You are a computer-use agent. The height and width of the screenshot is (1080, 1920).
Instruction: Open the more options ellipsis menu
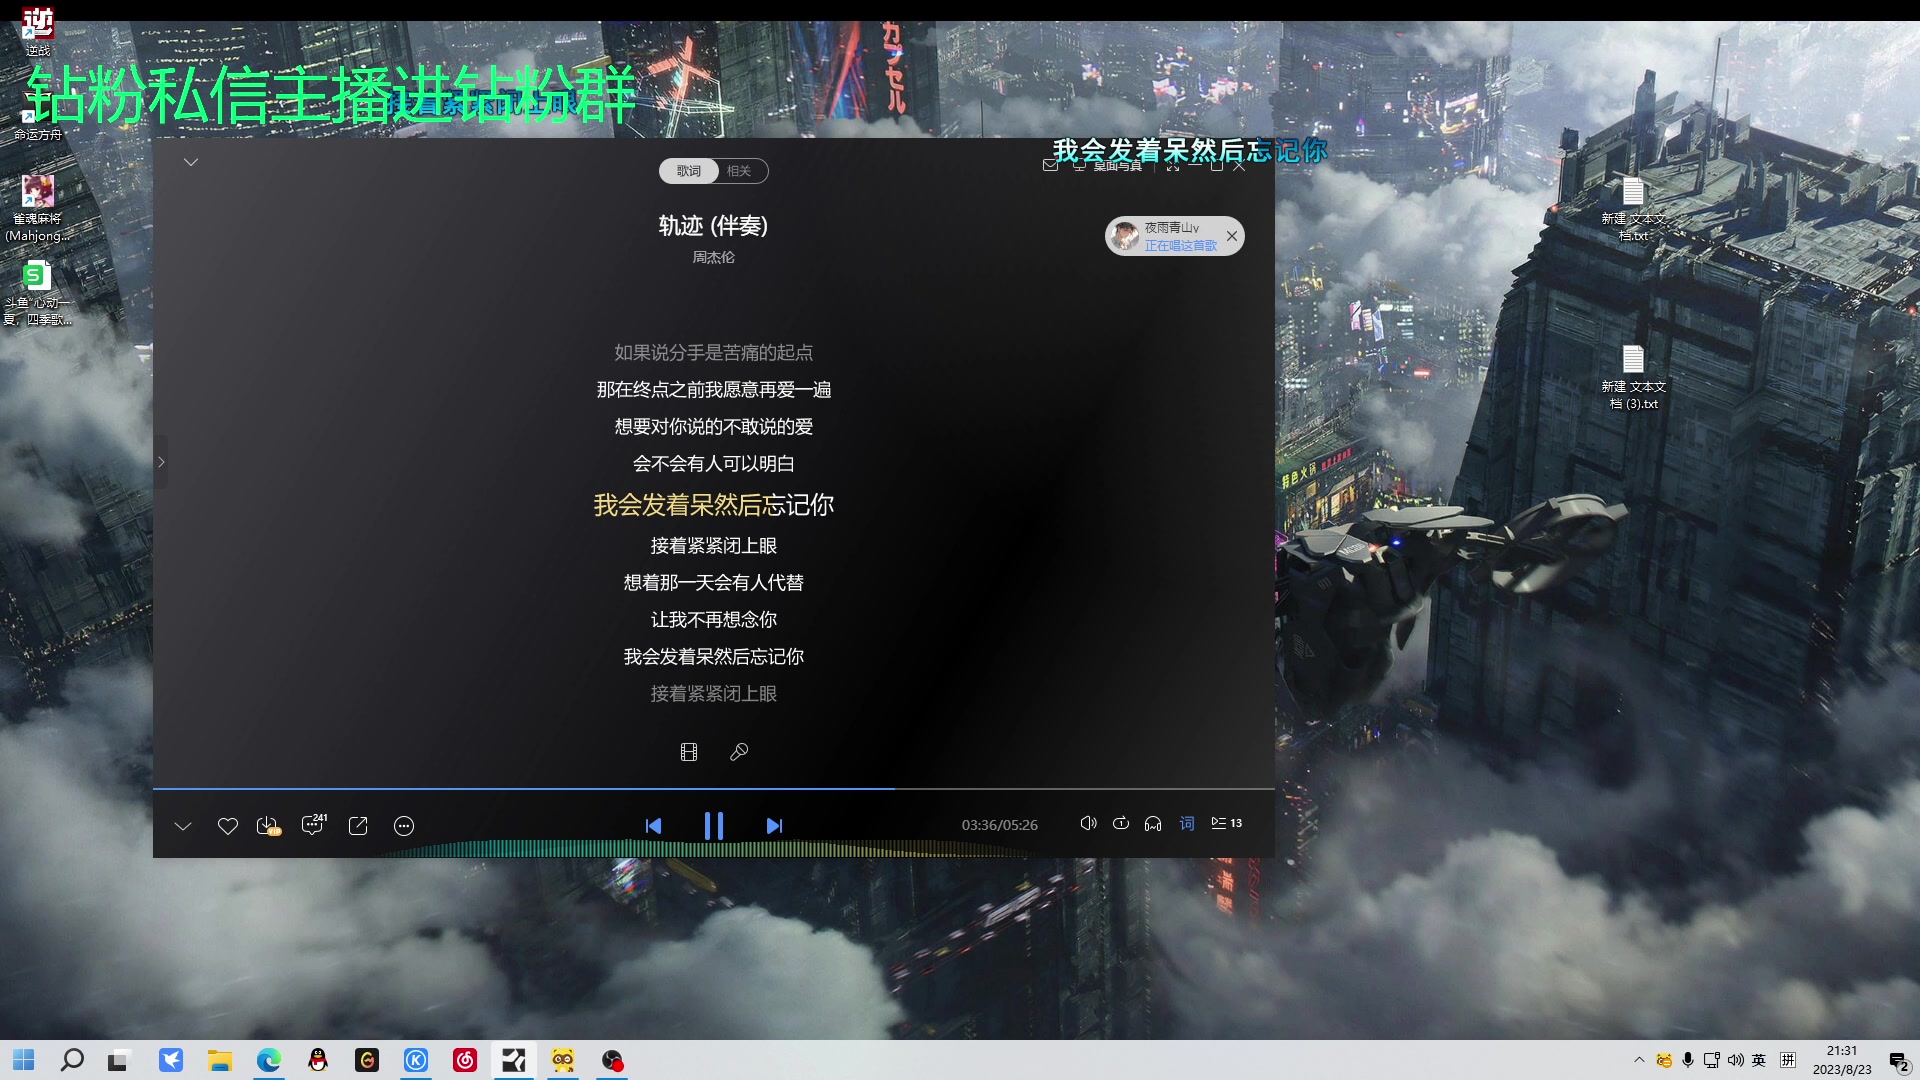(404, 826)
